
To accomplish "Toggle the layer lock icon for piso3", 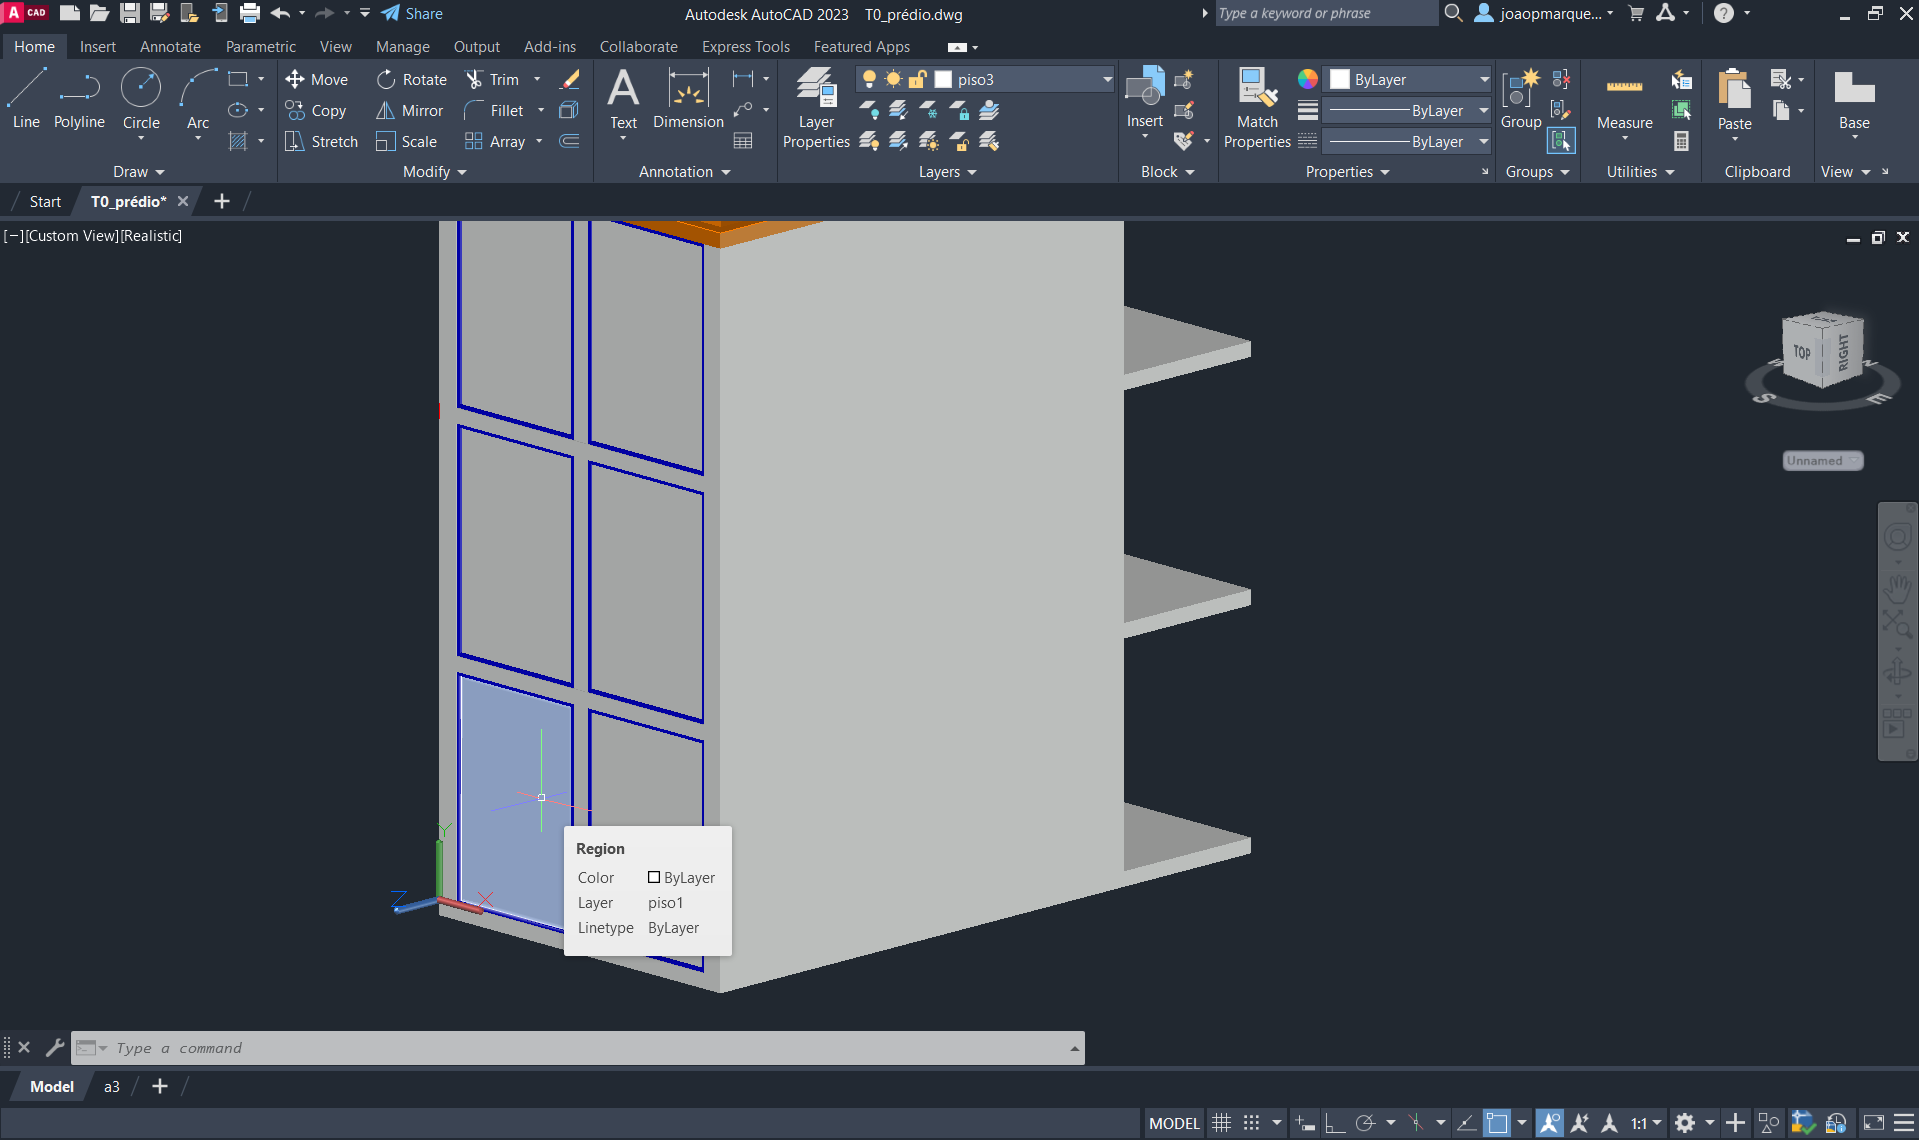I will coord(917,80).
